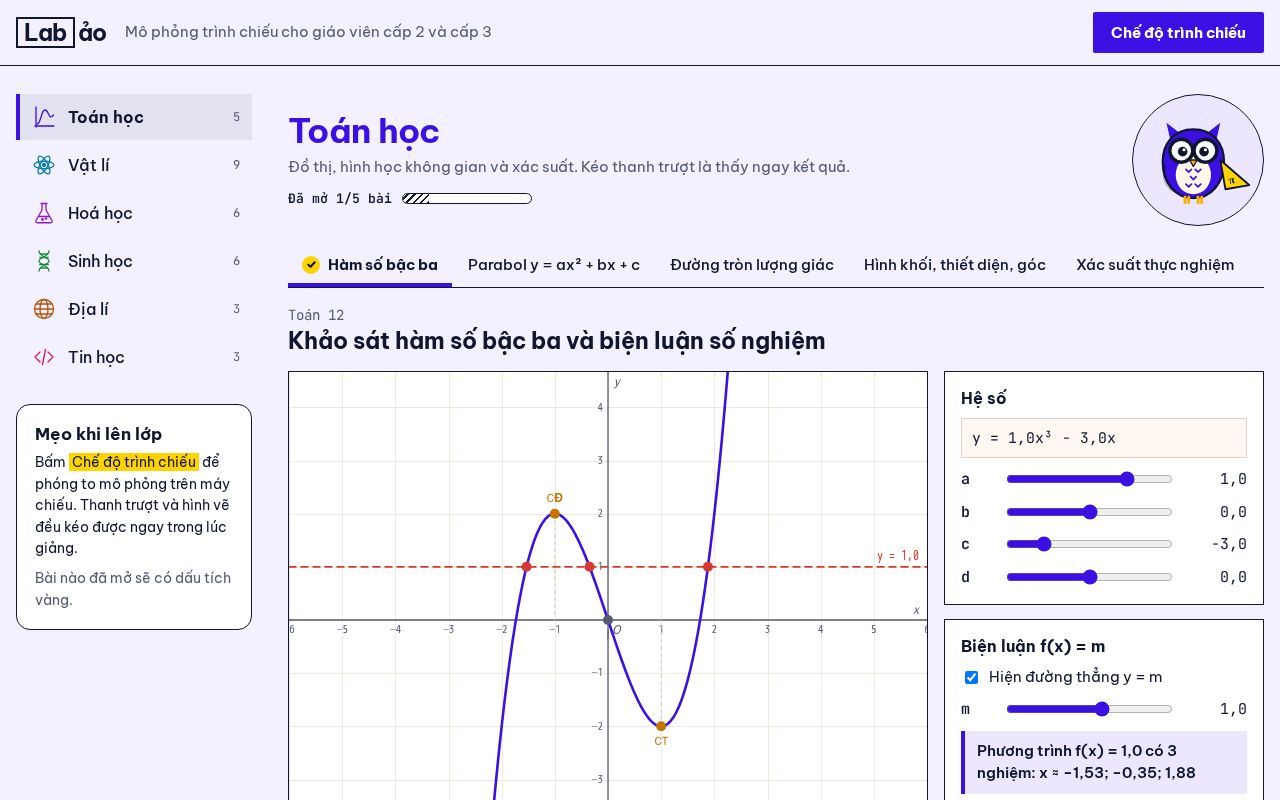1280x800 pixels.
Task: Set the m value slider
Action: [1089, 709]
